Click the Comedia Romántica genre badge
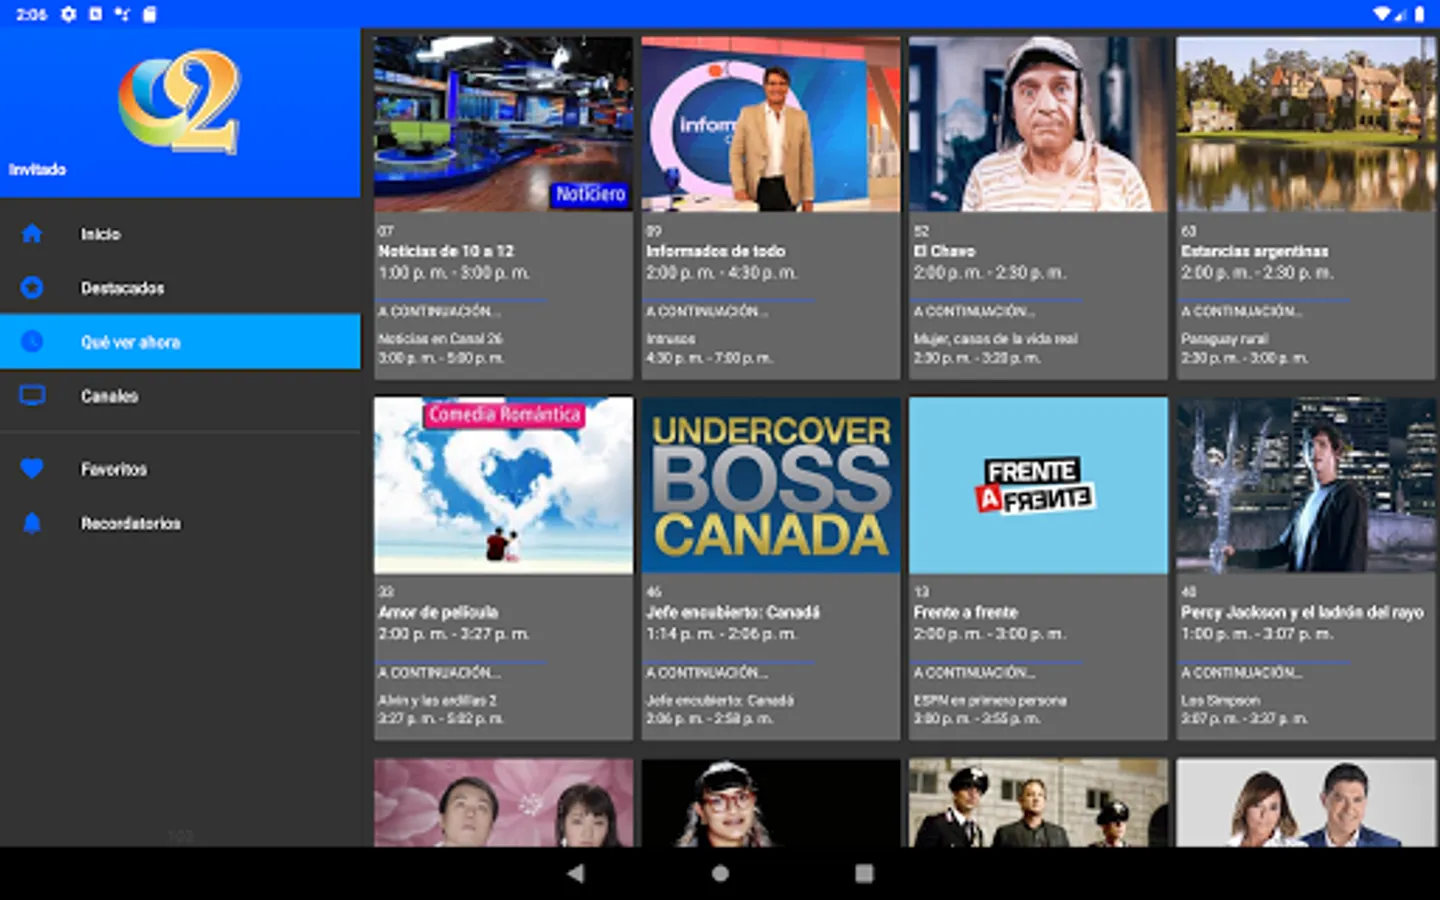 coord(505,414)
